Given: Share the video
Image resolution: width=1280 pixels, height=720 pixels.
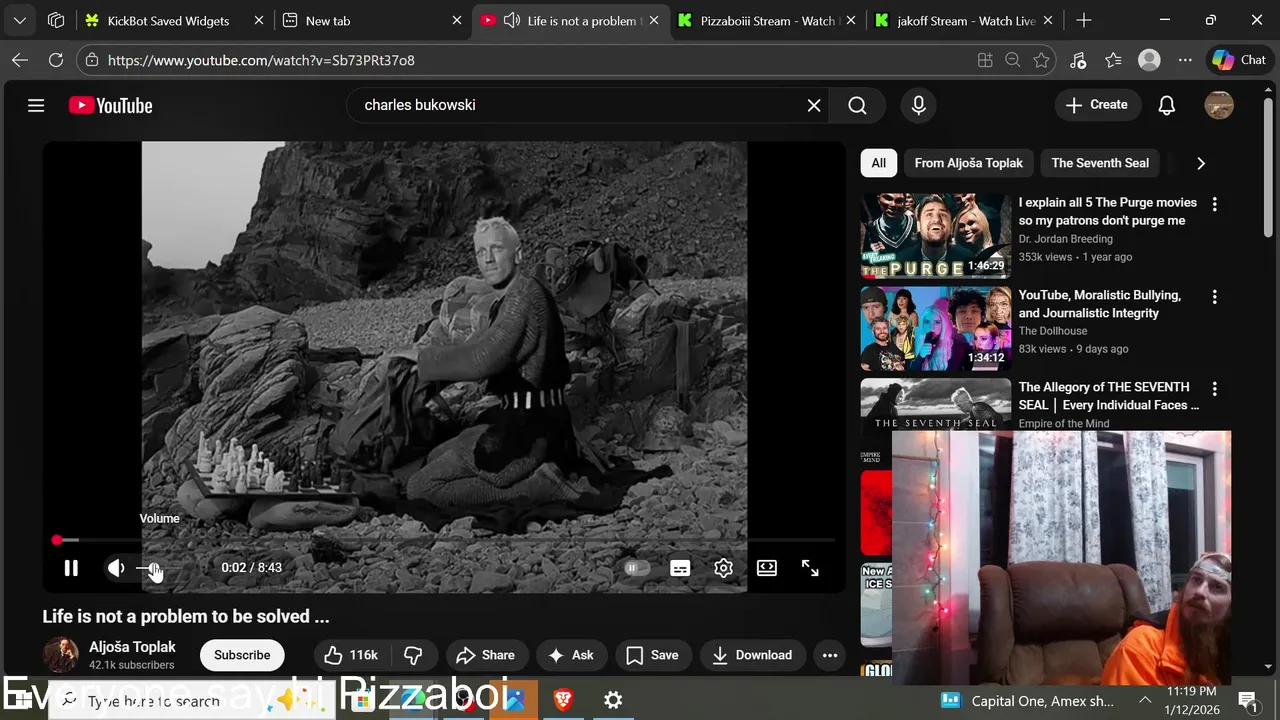Looking at the screenshot, I should tap(485, 655).
